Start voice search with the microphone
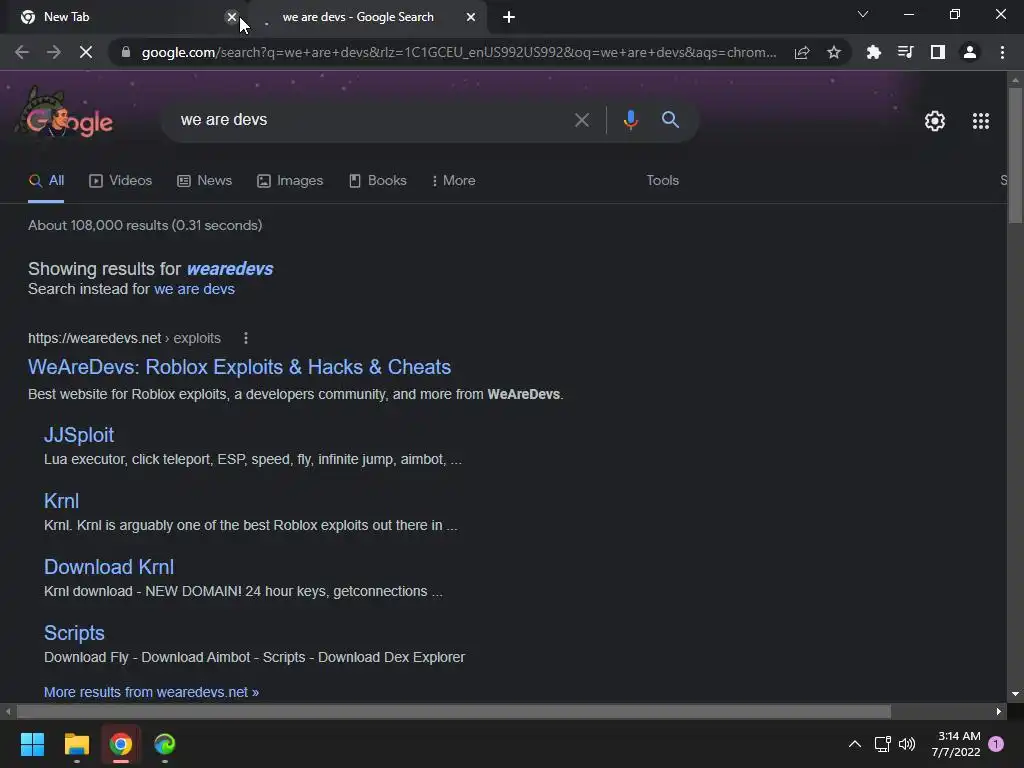This screenshot has height=768, width=1024. [630, 120]
